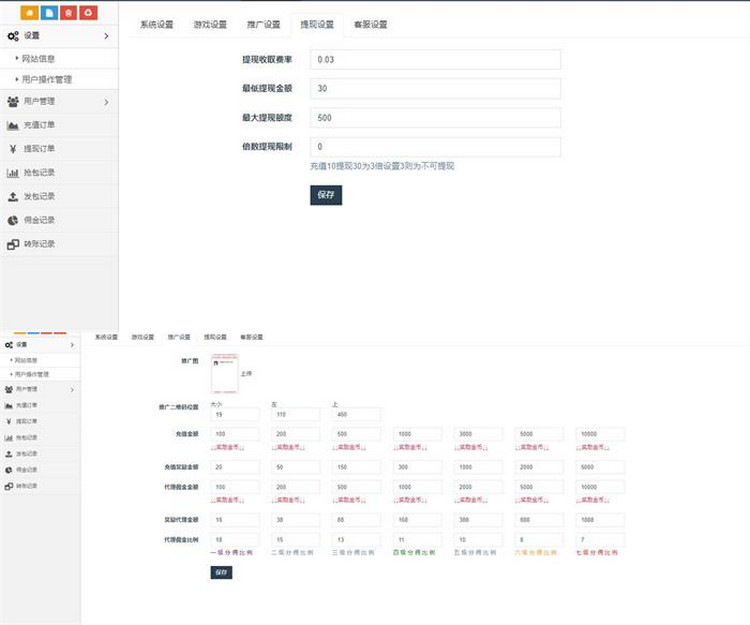
Task: Open the 系统设置 tab on withdrawal page
Action: tap(157, 24)
